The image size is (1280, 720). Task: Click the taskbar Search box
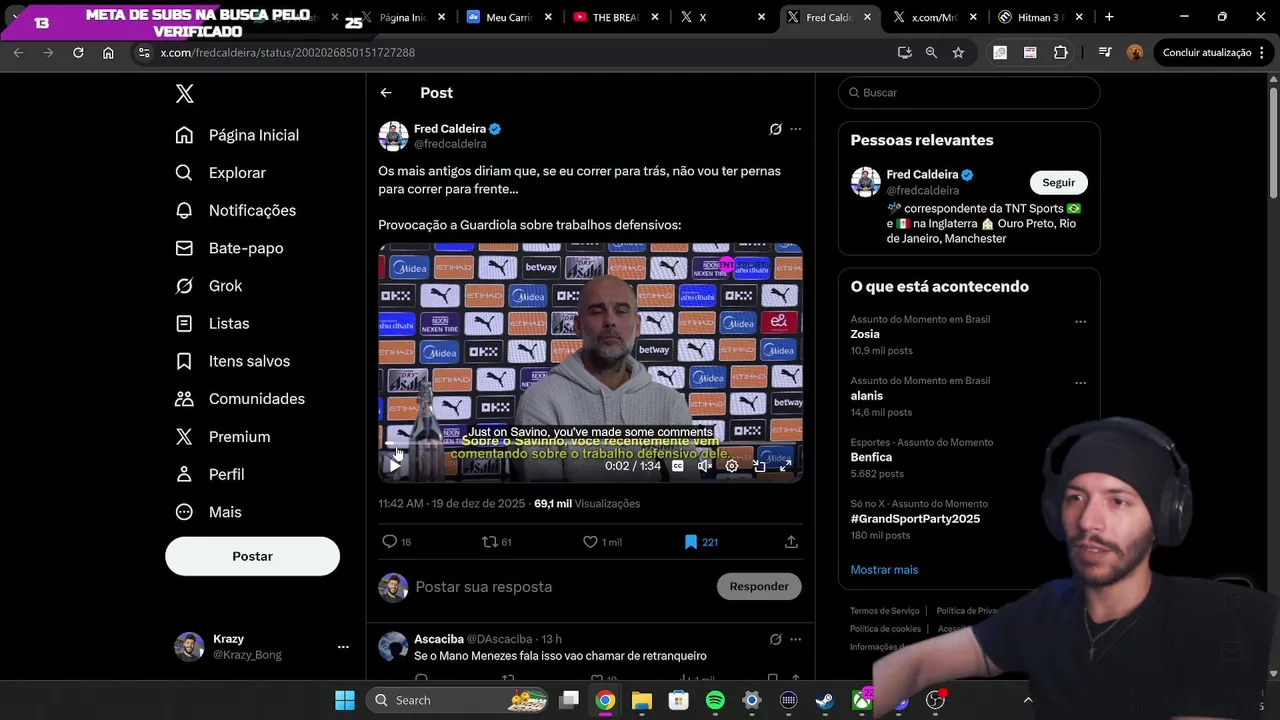click(458, 700)
